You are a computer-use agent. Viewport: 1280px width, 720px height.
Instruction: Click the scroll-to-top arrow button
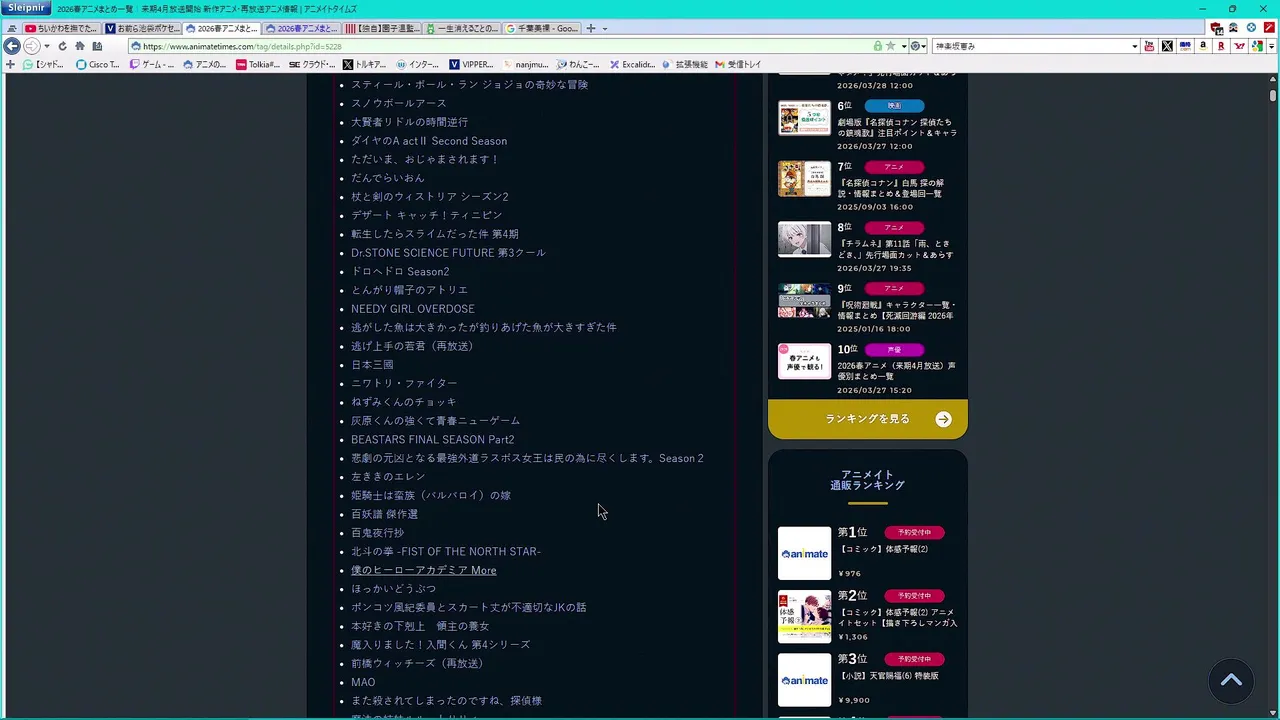1232,682
